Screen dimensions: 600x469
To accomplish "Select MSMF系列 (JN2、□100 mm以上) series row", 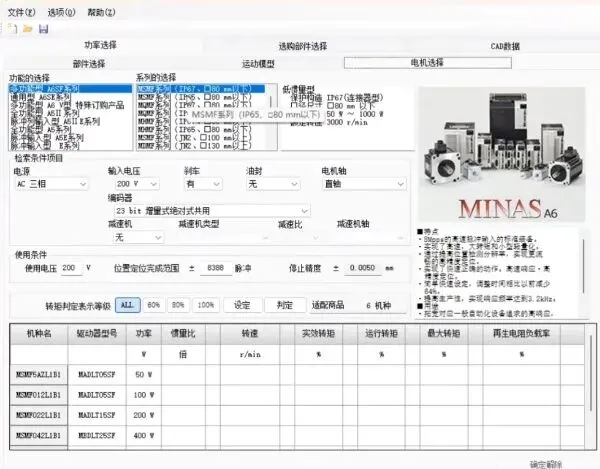I will coord(201,137).
